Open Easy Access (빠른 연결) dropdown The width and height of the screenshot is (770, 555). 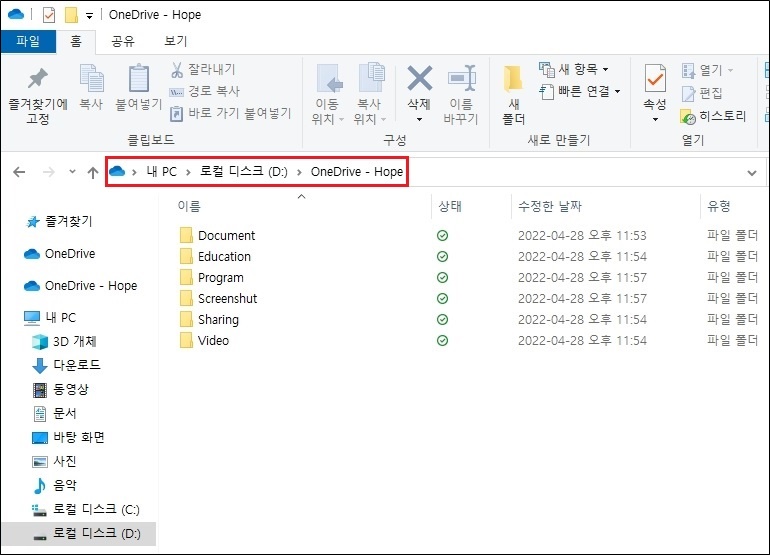point(580,91)
